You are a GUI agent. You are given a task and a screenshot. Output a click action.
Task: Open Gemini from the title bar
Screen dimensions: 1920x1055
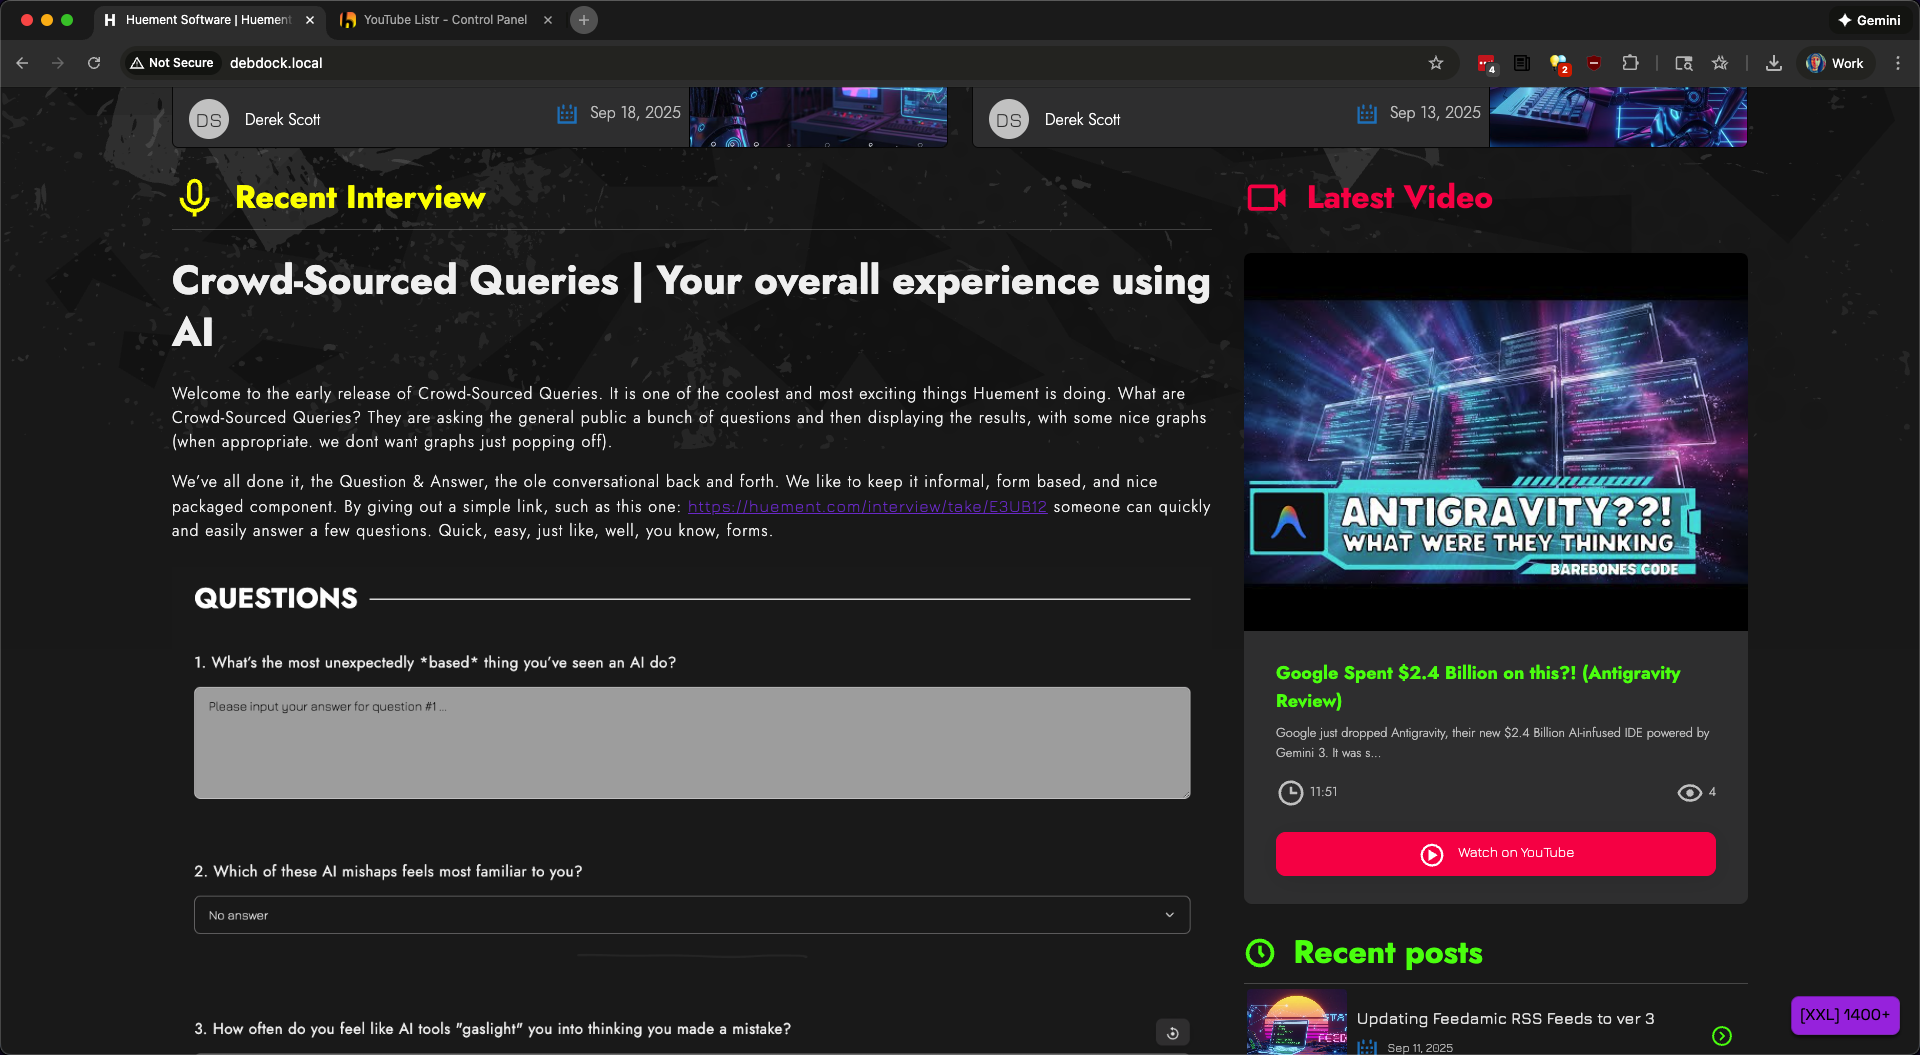pyautogui.click(x=1868, y=20)
